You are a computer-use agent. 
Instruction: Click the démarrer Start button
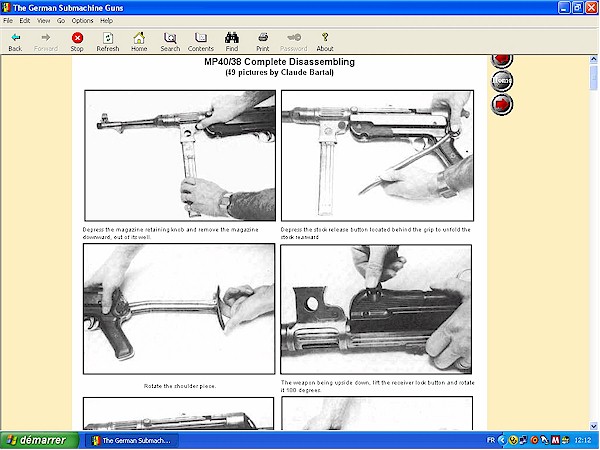(x=39, y=440)
